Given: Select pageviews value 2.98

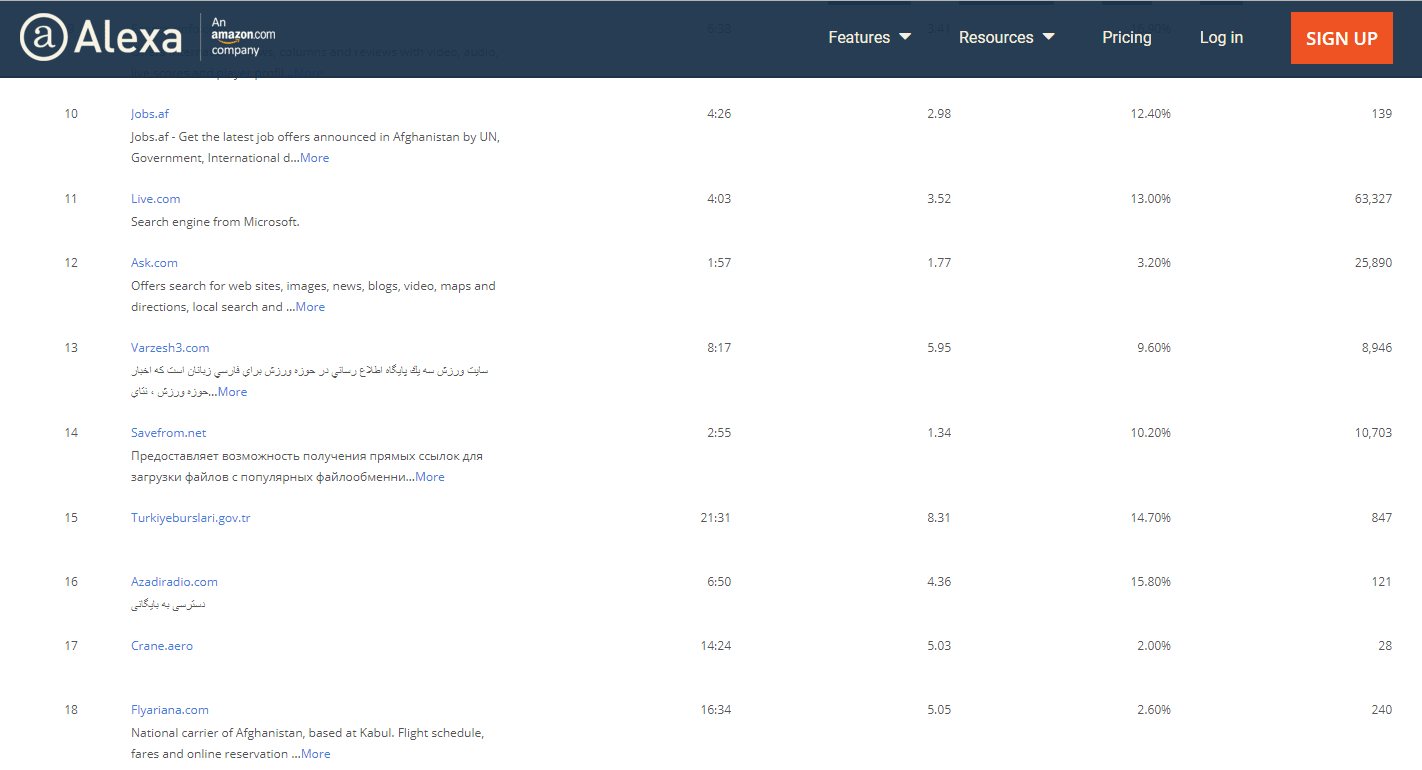Looking at the screenshot, I should tap(939, 114).
